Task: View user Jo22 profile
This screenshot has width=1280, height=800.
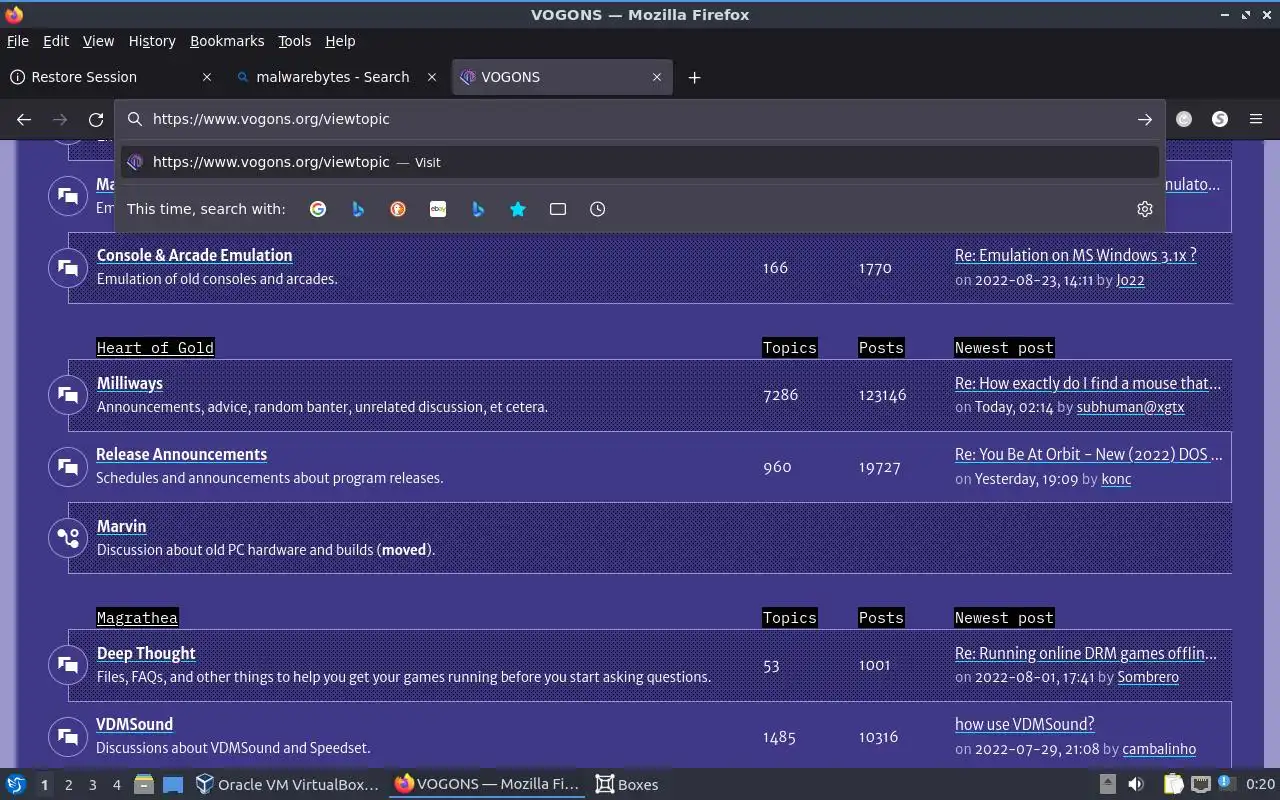Action: coord(1130,280)
